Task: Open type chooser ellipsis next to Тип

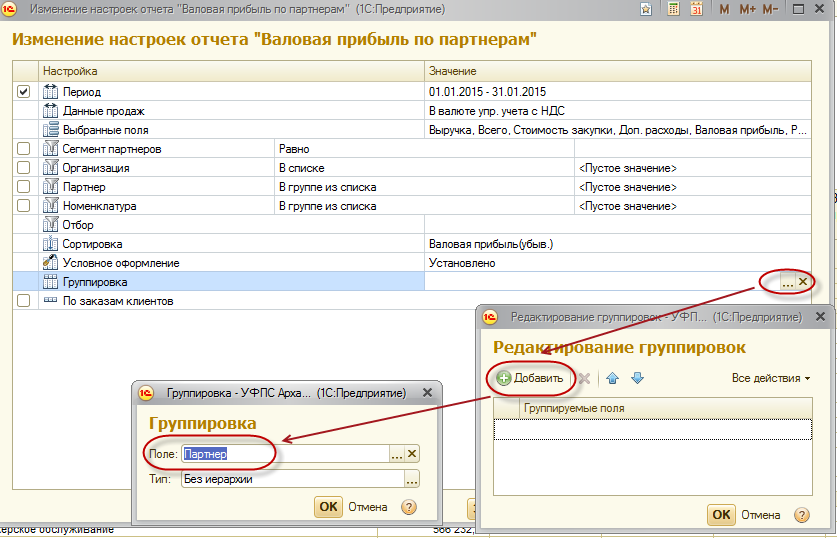Action: [x=412, y=479]
